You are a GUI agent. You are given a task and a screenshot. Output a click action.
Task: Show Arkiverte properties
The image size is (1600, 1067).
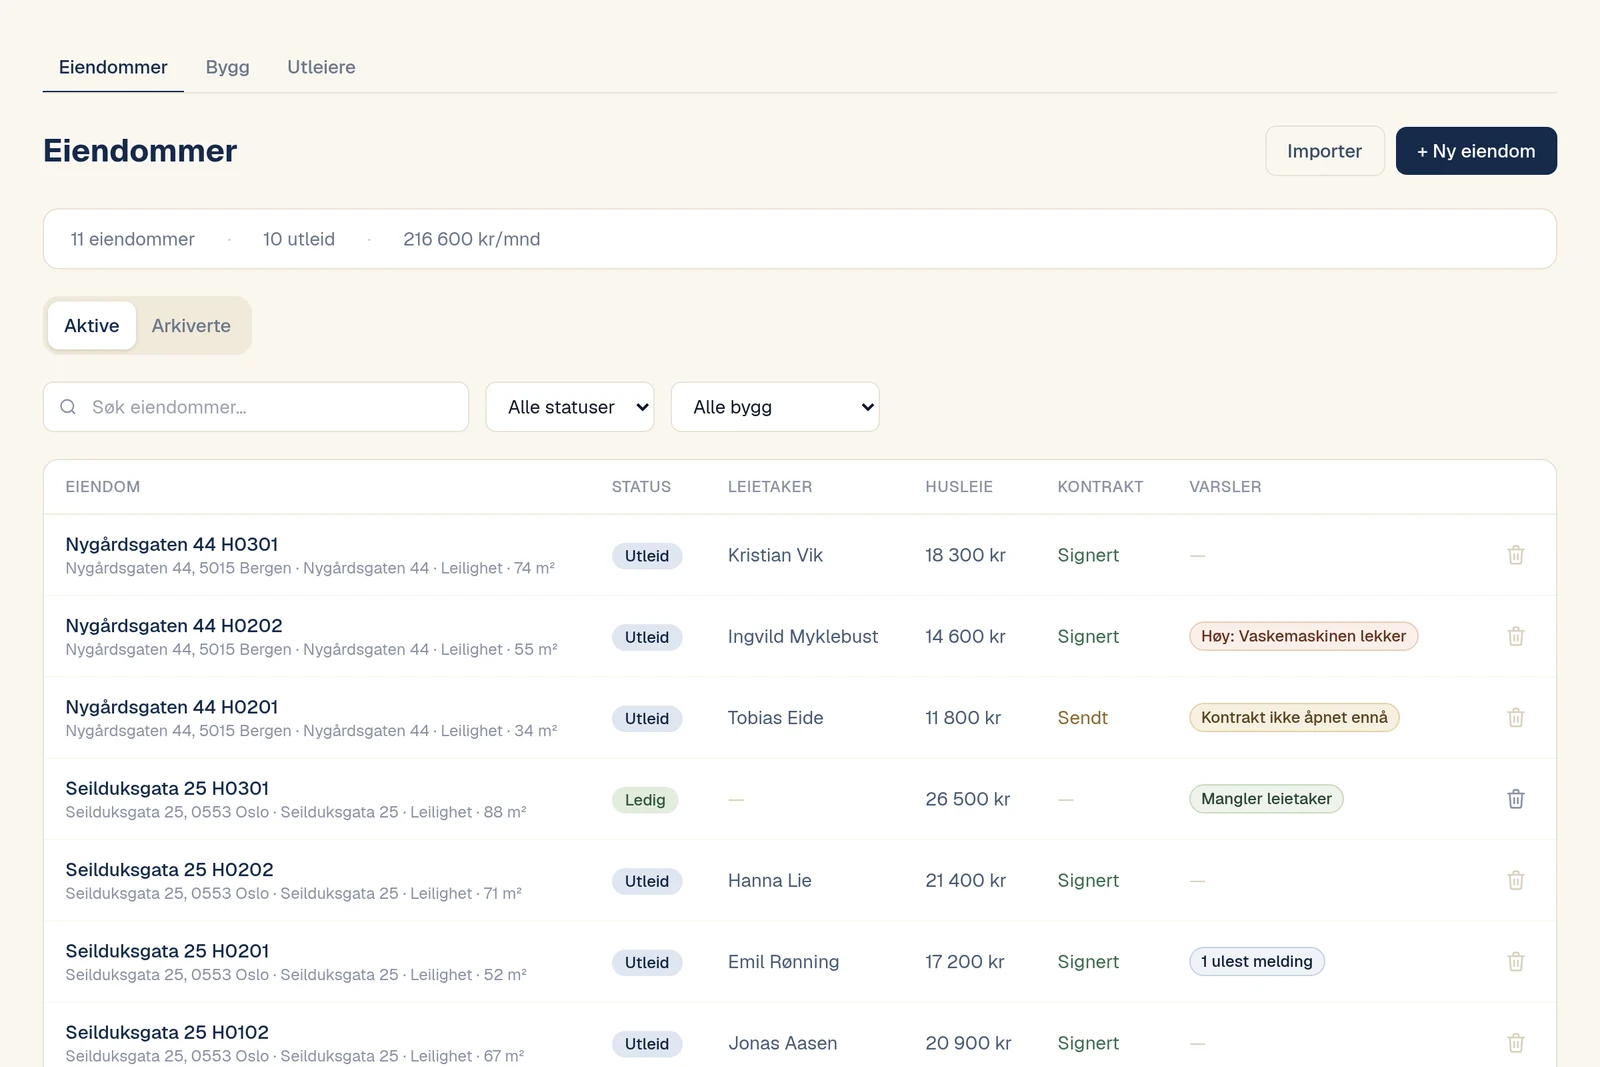coord(191,326)
